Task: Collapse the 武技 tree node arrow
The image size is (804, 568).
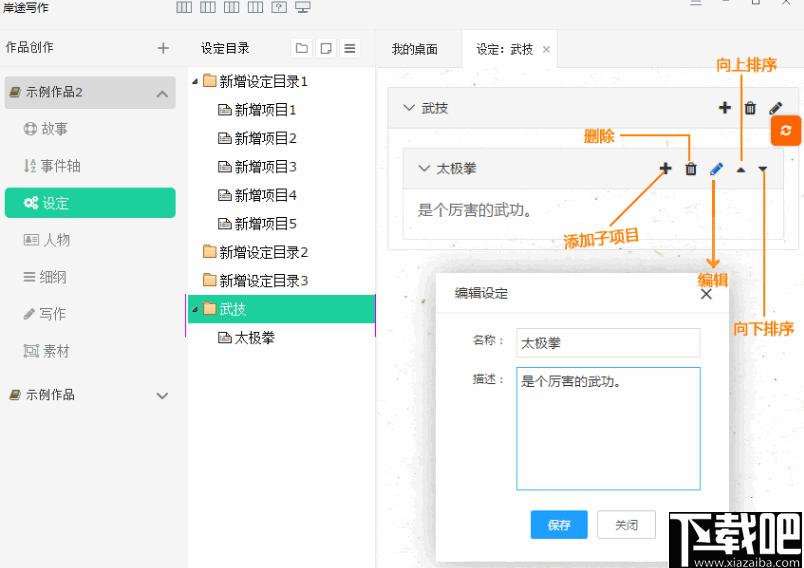Action: (195, 310)
